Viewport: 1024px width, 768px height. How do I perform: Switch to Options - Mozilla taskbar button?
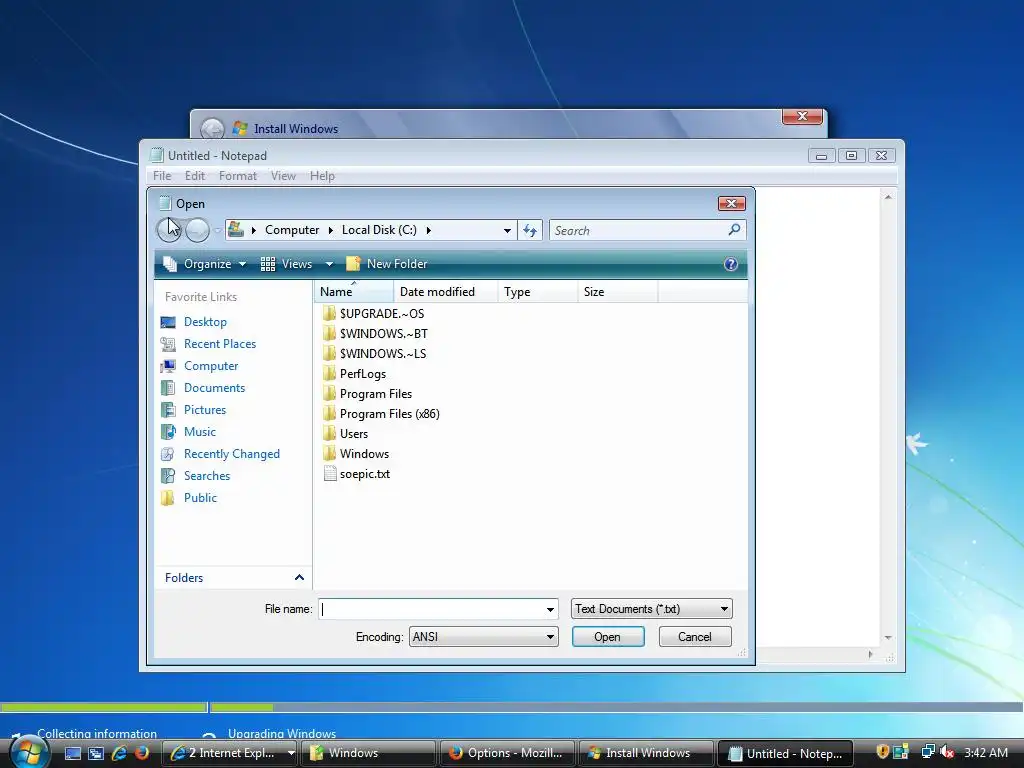tap(507, 753)
